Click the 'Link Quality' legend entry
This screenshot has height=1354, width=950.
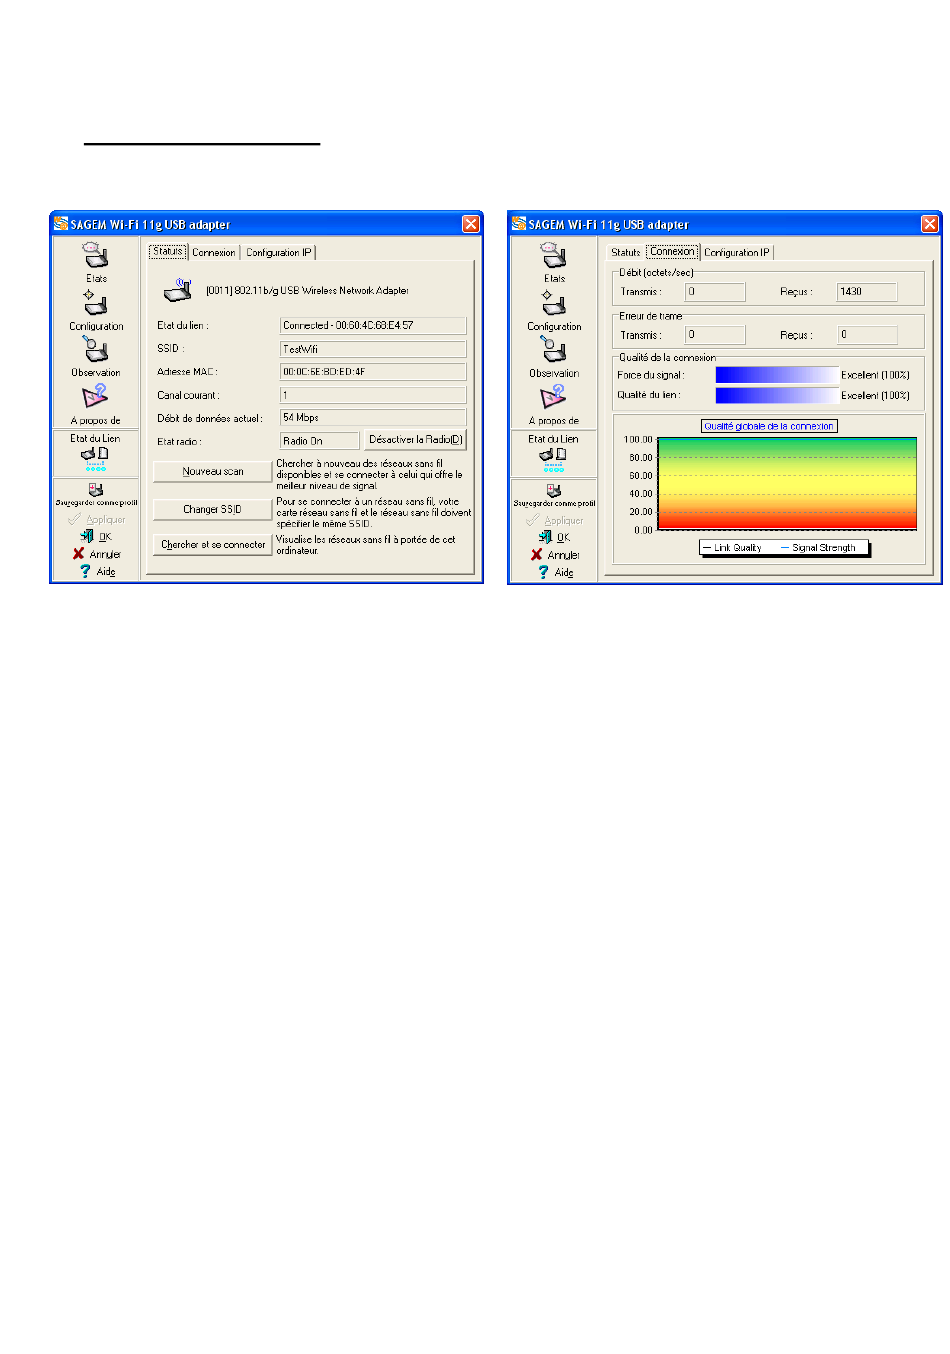click(x=733, y=548)
